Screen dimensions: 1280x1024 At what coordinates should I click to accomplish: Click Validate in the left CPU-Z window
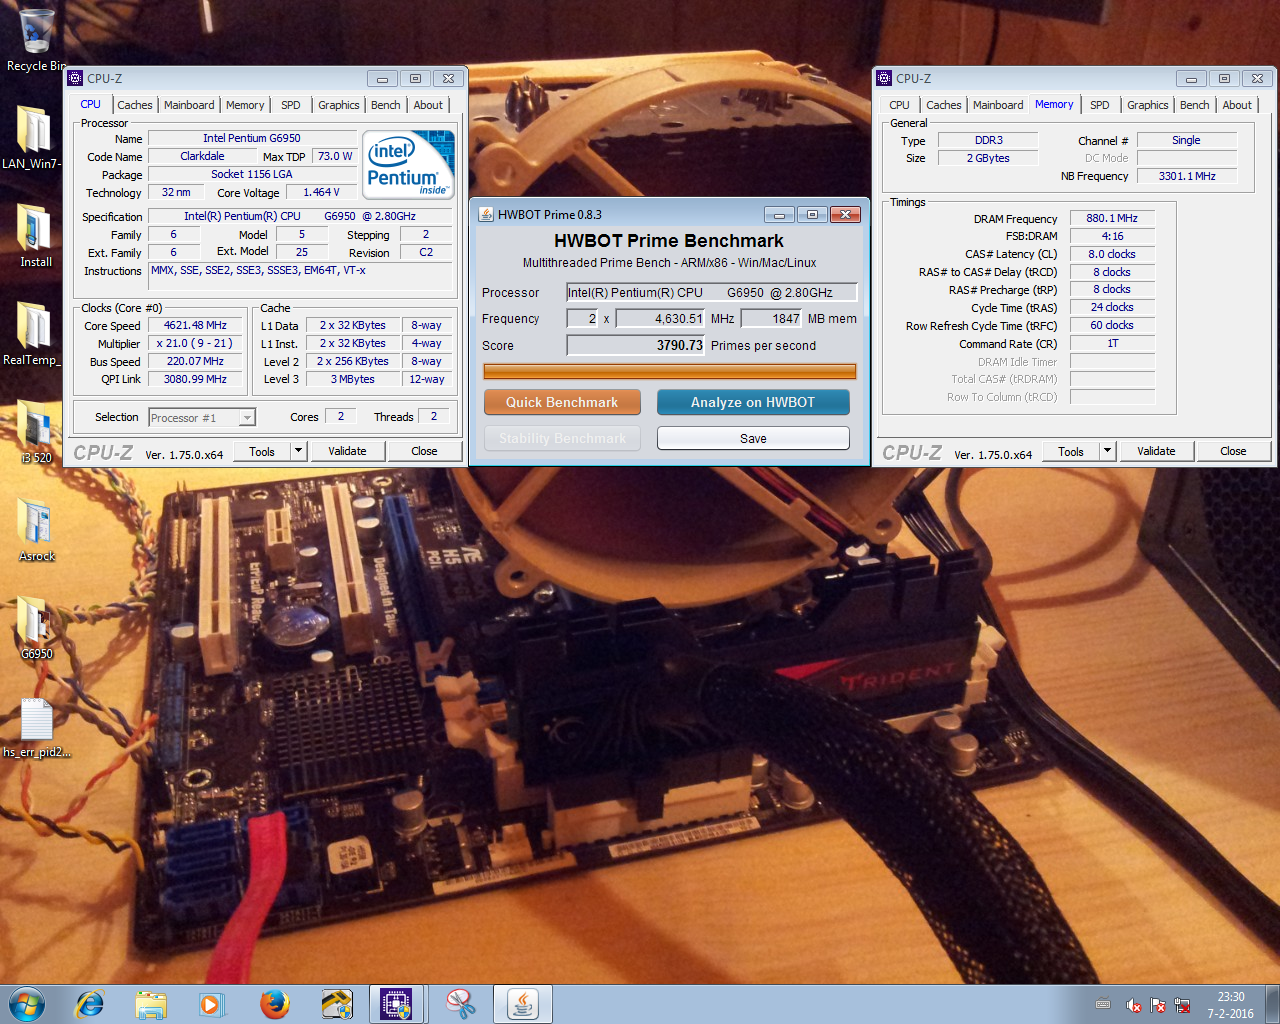(347, 451)
